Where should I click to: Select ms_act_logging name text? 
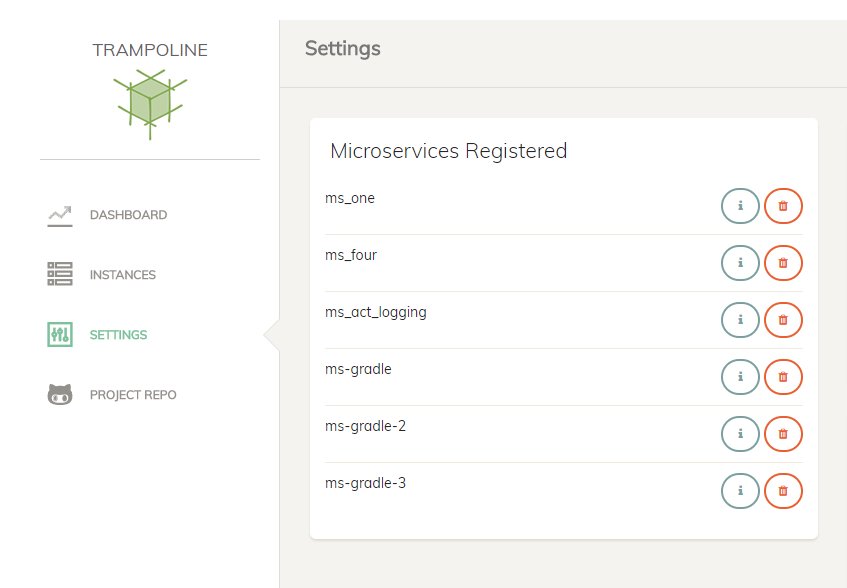click(x=375, y=313)
